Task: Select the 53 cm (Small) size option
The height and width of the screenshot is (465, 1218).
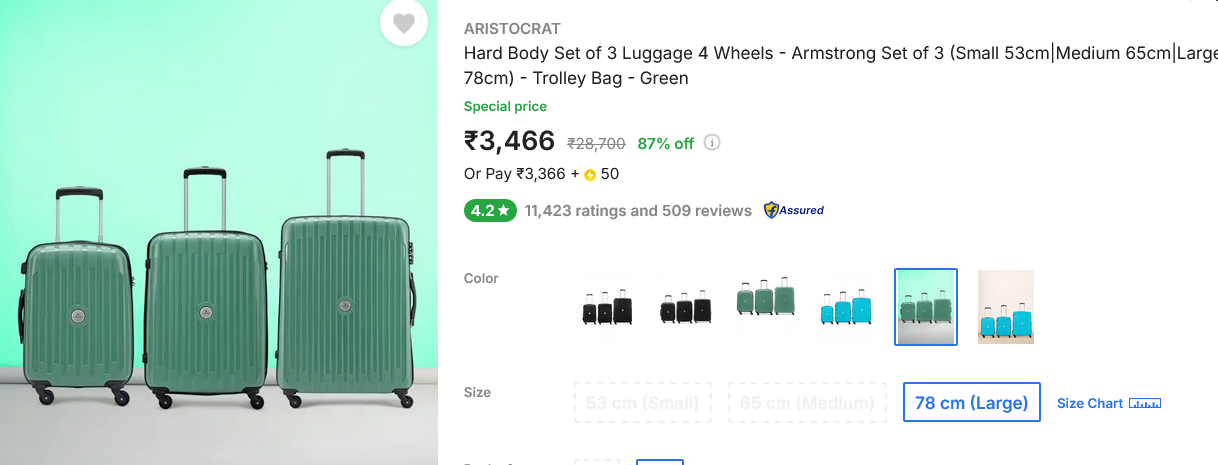Action: [x=643, y=403]
